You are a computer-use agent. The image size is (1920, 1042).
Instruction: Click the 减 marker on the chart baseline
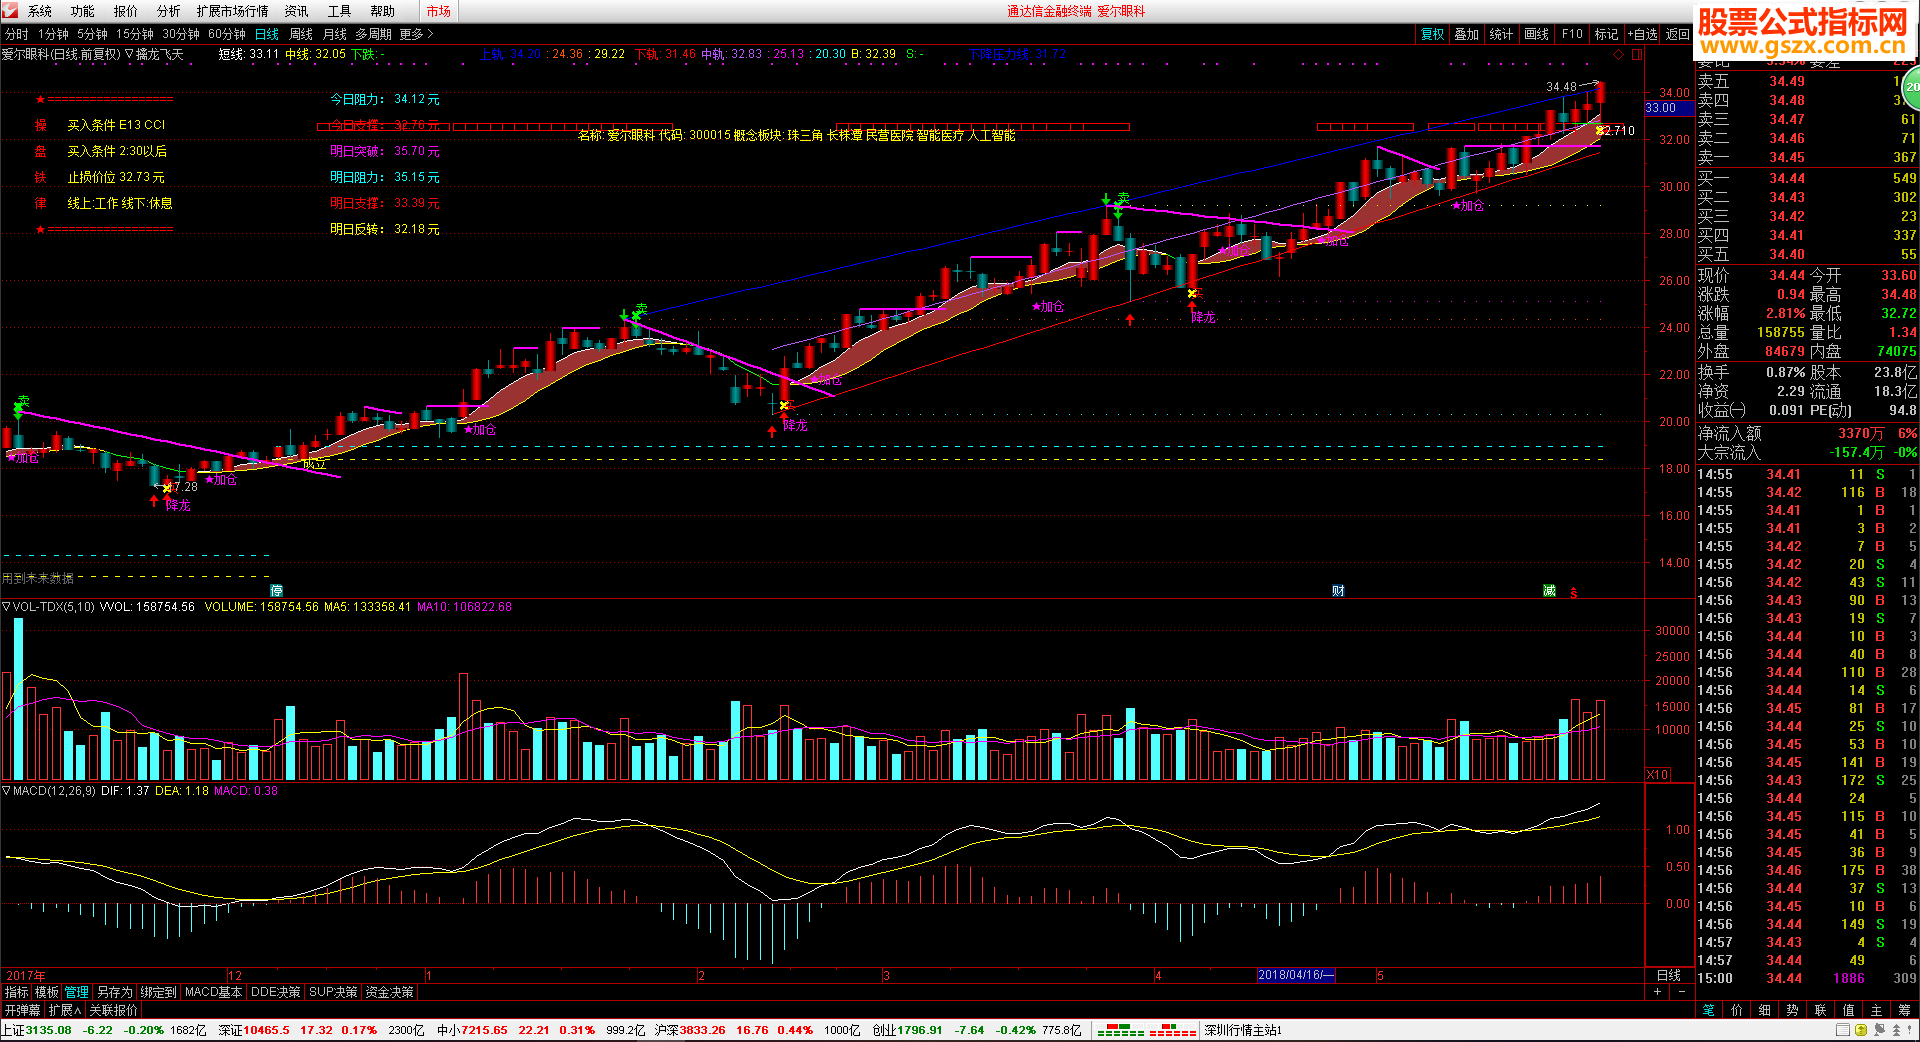(1549, 591)
